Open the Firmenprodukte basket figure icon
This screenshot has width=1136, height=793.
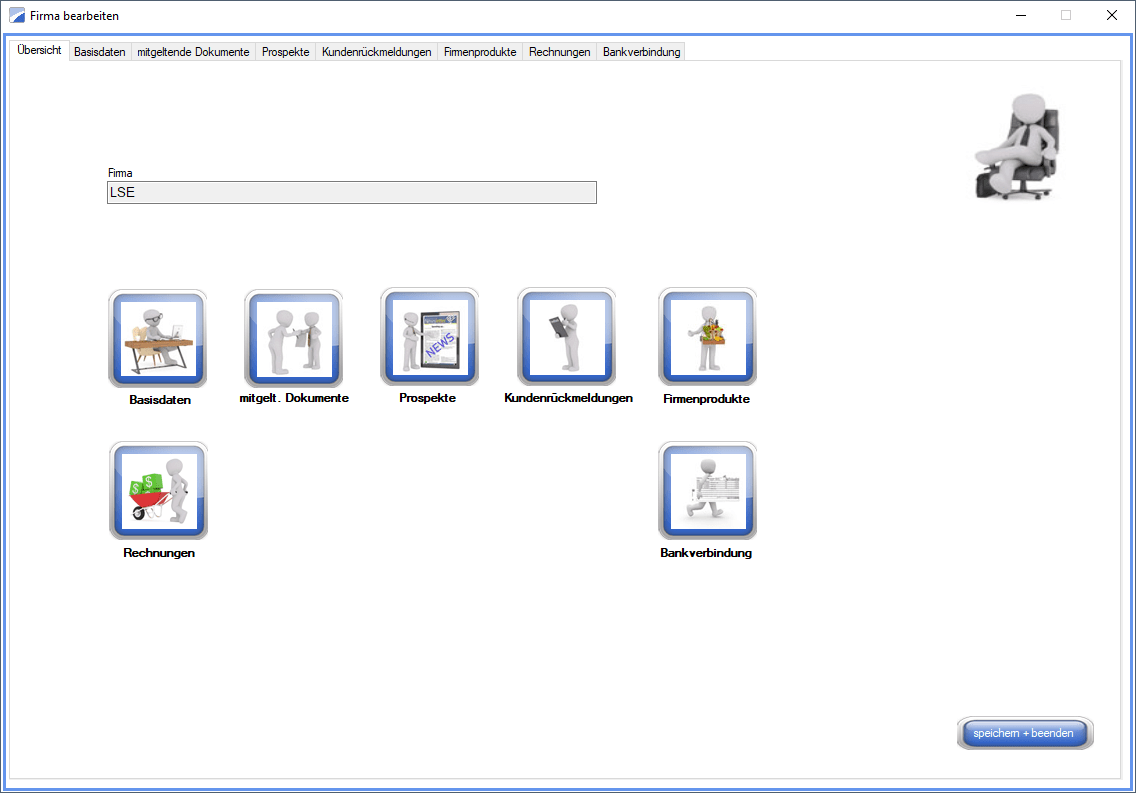(x=708, y=338)
